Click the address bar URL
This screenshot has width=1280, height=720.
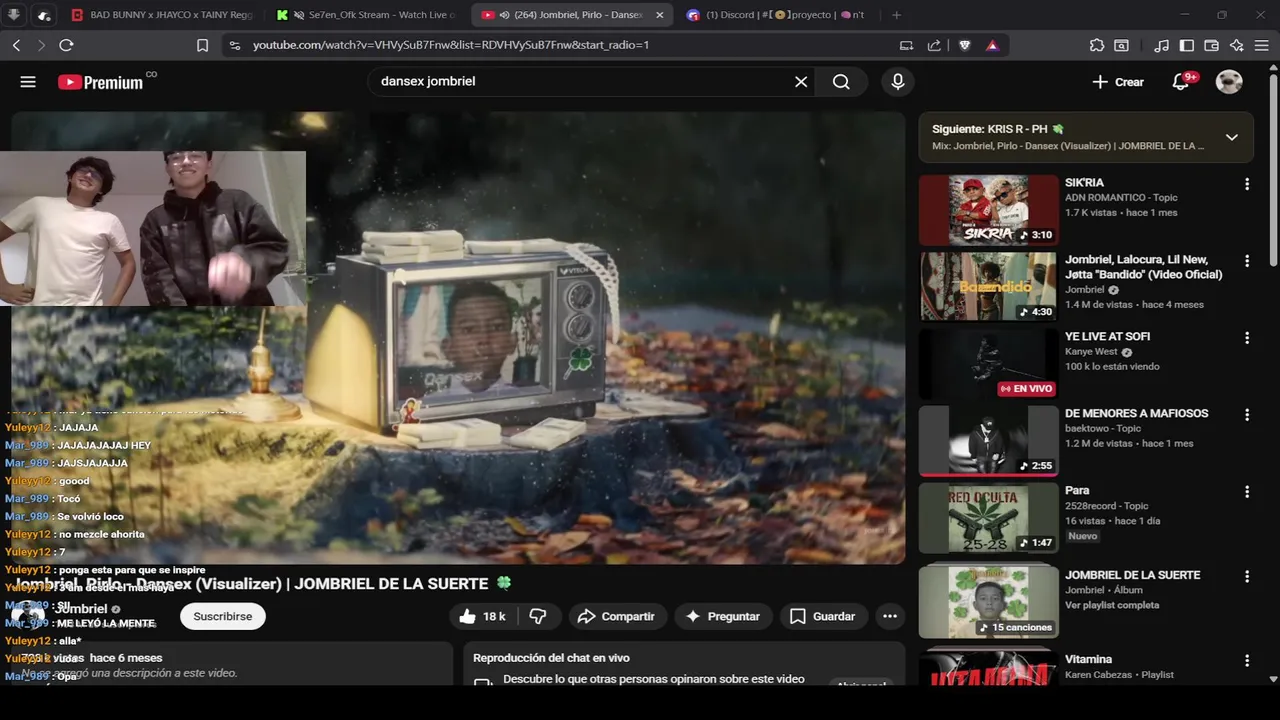[451, 45]
